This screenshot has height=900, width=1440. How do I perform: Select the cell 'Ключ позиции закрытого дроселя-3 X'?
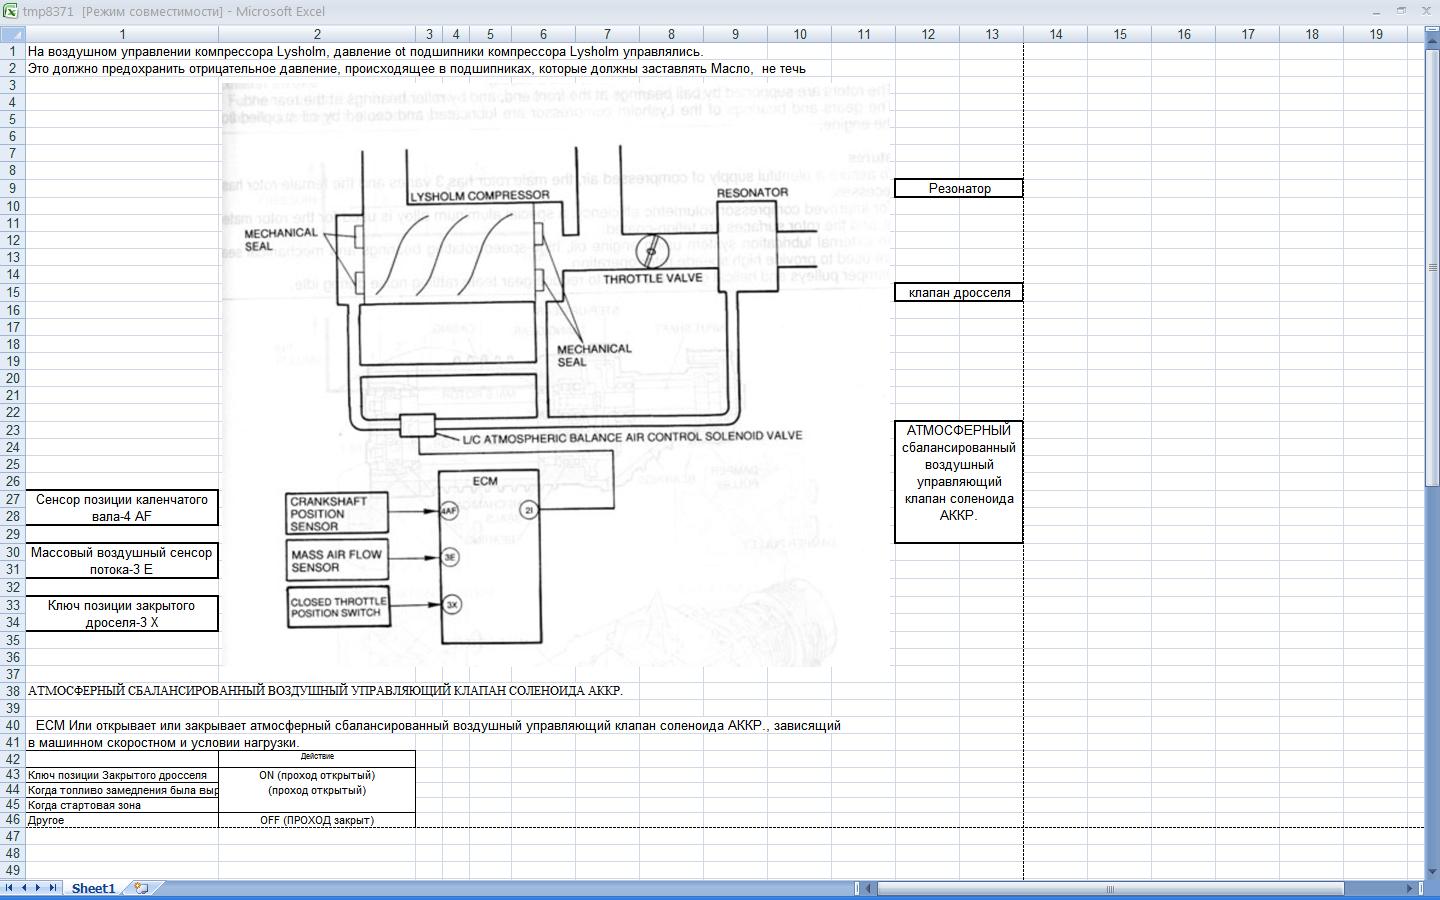tap(122, 613)
